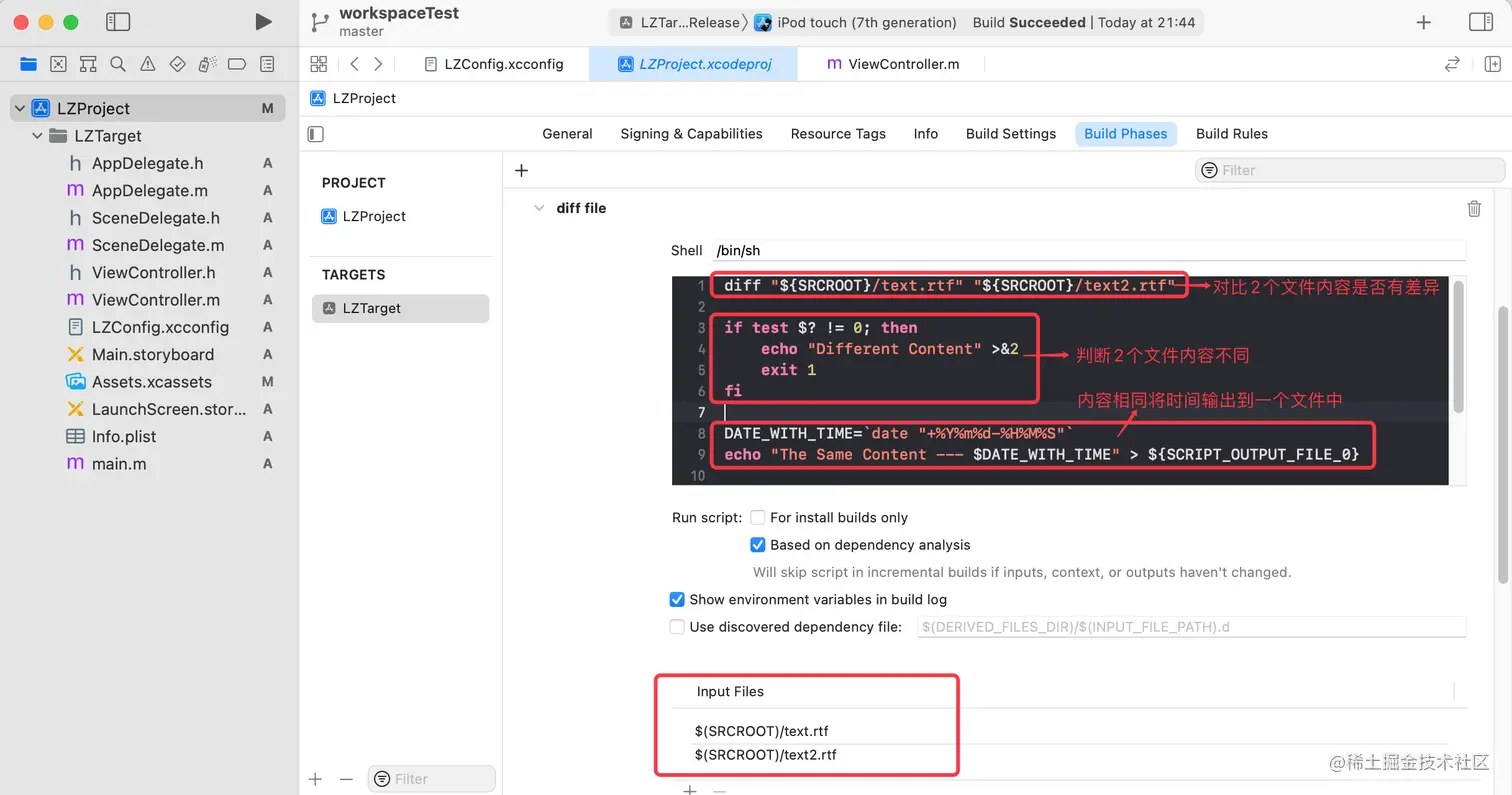Open the Breakpoint navigator icon
The width and height of the screenshot is (1512, 795).
coord(237,64)
